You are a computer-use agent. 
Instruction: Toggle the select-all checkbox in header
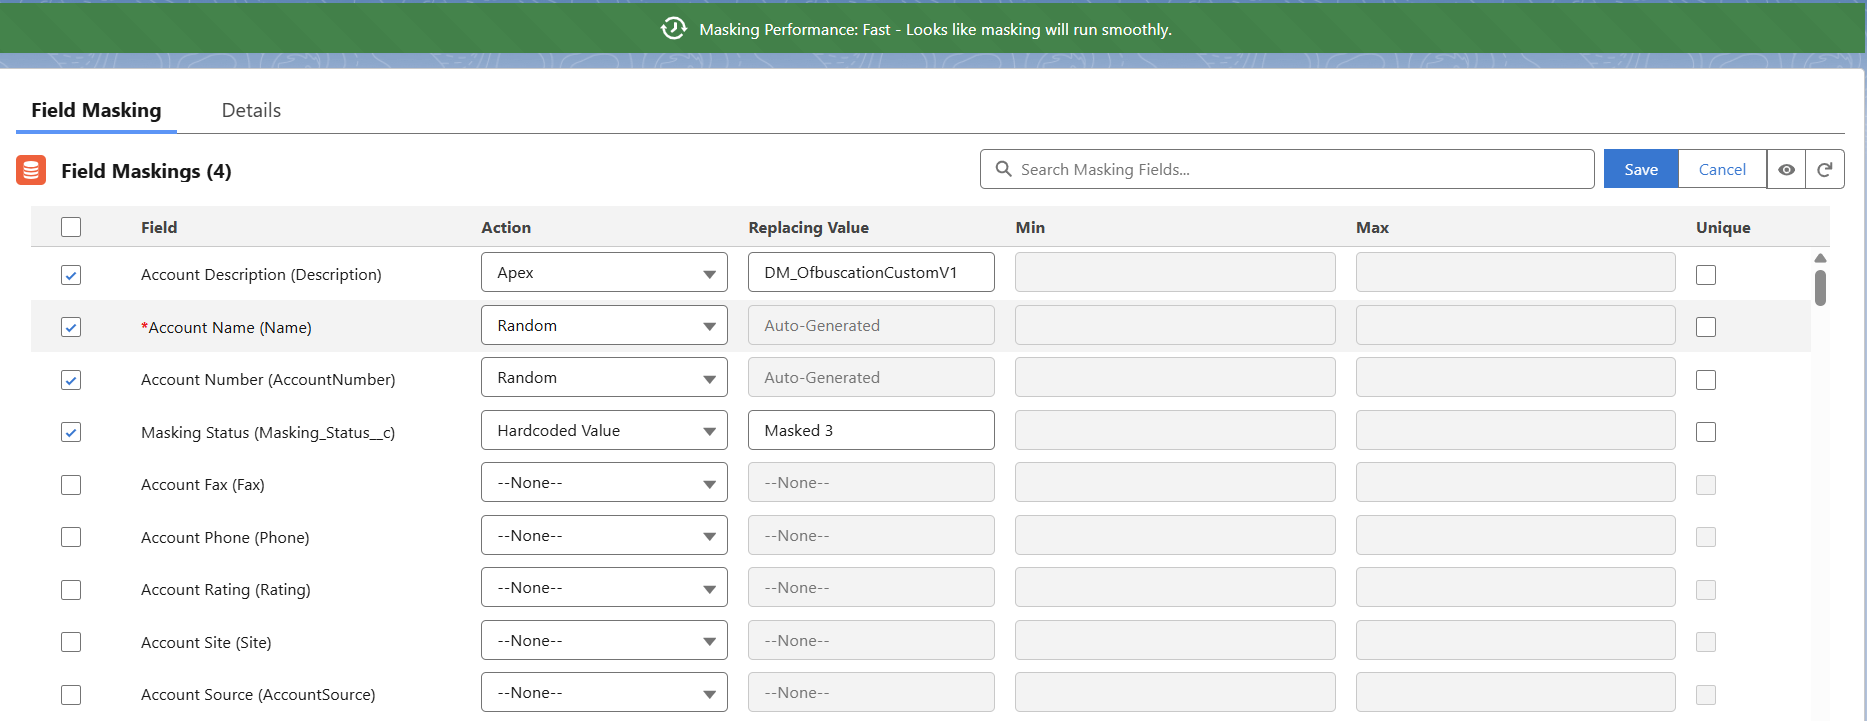pyautogui.click(x=71, y=227)
